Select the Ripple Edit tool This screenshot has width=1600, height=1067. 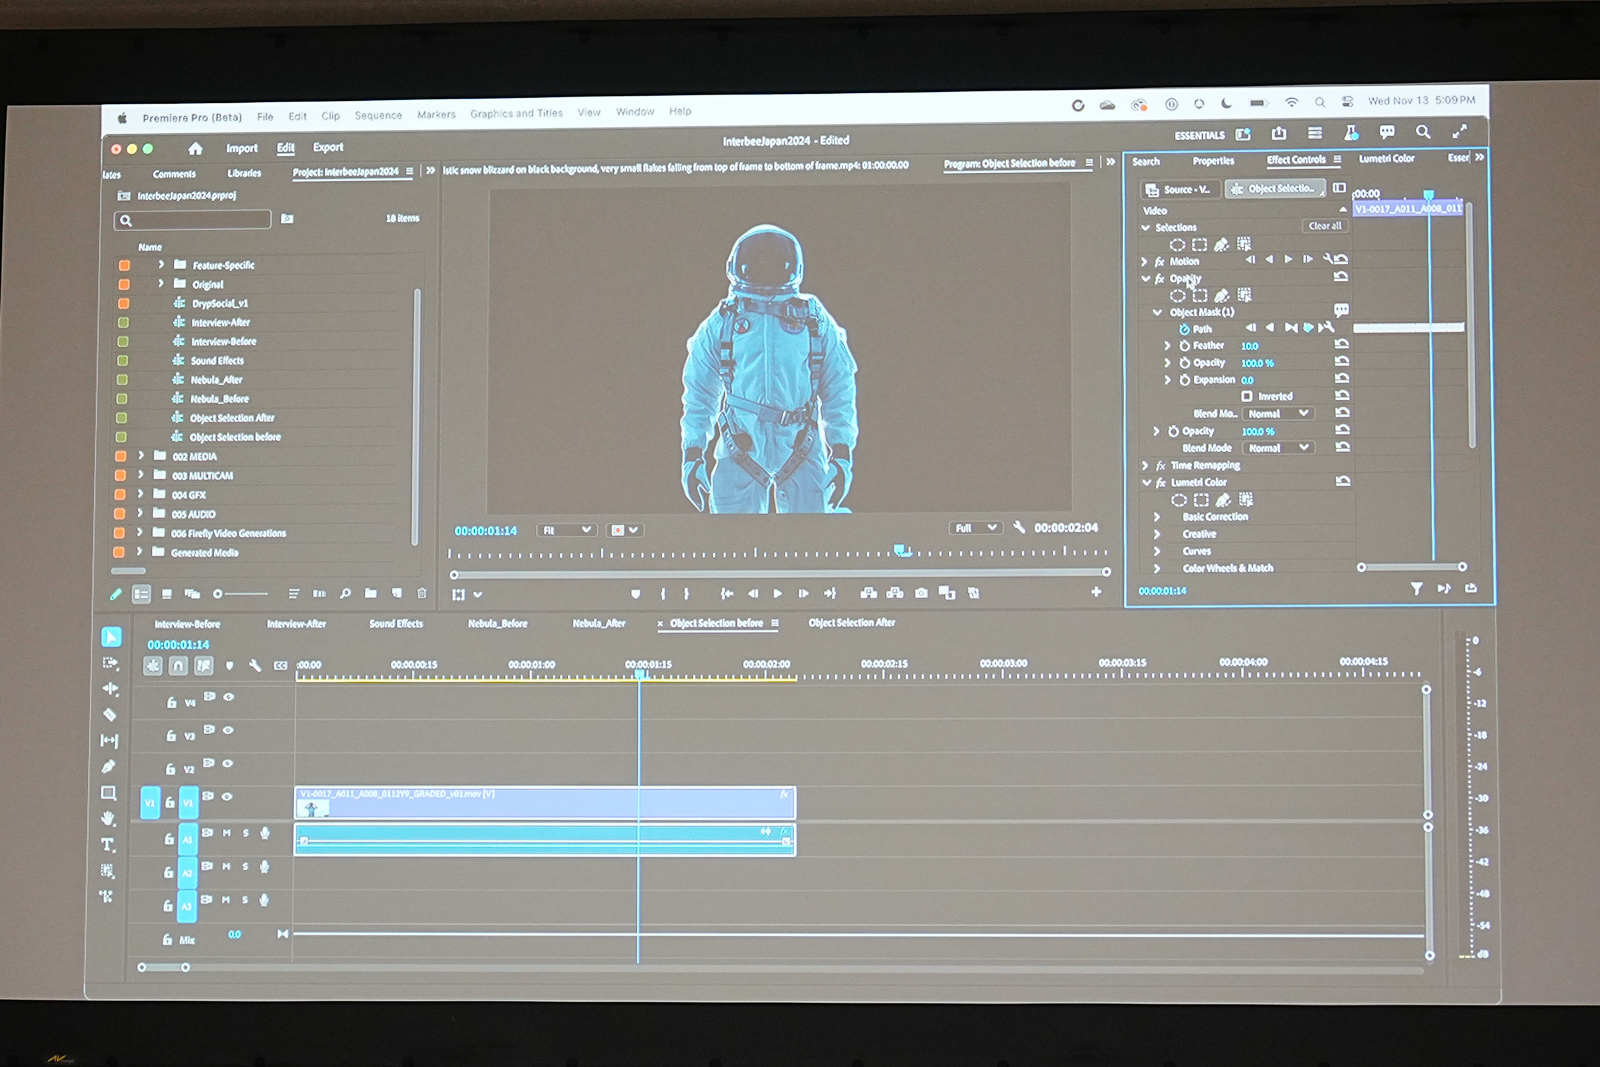(x=109, y=689)
